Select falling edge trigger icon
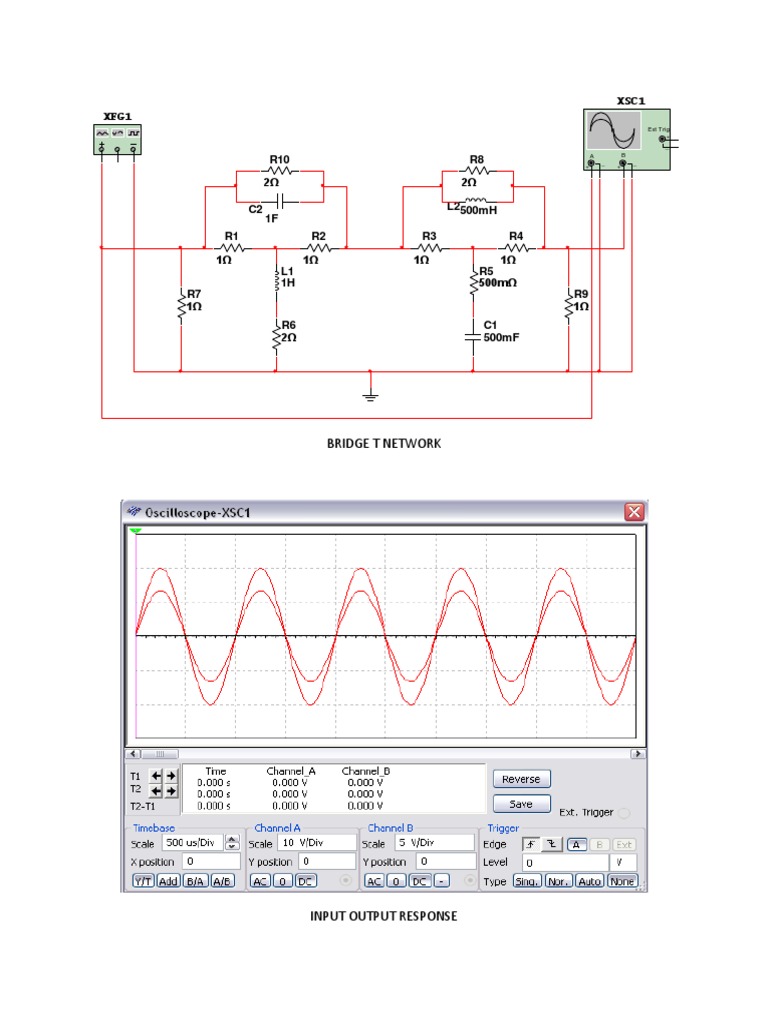 [552, 844]
